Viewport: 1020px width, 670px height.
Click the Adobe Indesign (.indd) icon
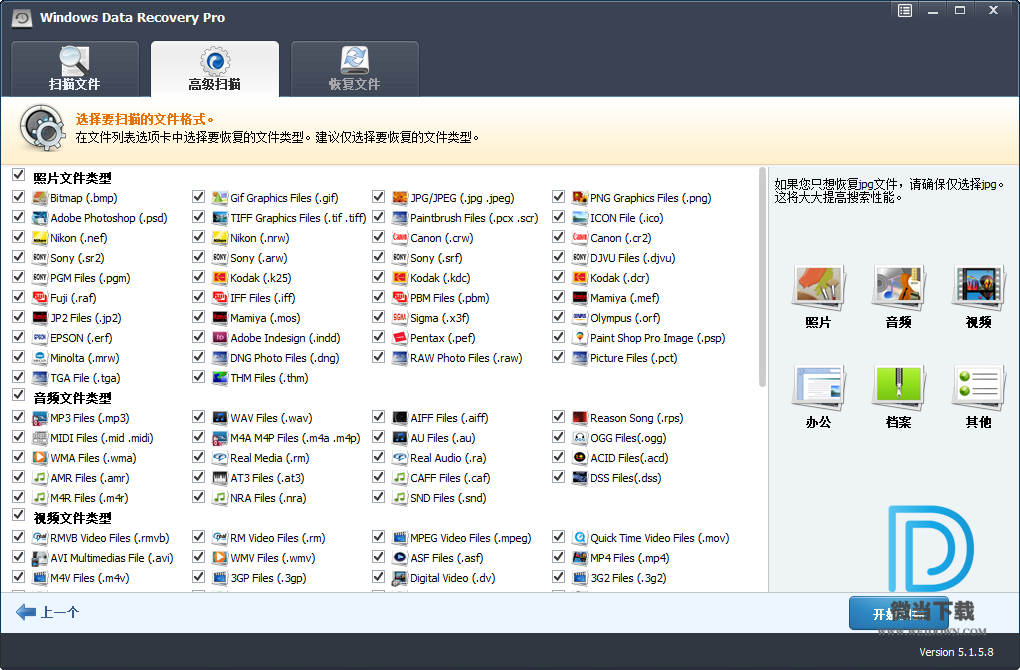(x=220, y=338)
